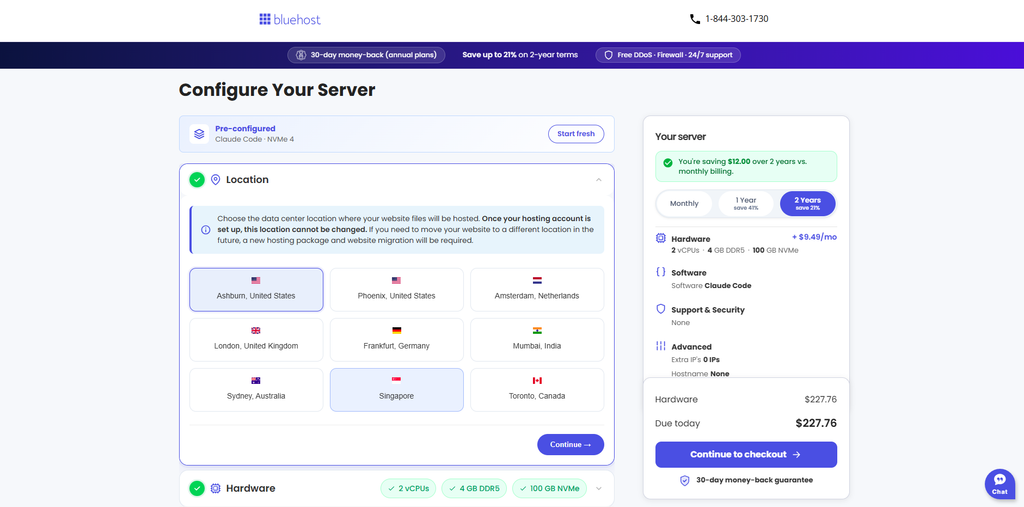Click the 2 vCPUs chip in Hardware
1024x507 pixels.
(x=408, y=488)
